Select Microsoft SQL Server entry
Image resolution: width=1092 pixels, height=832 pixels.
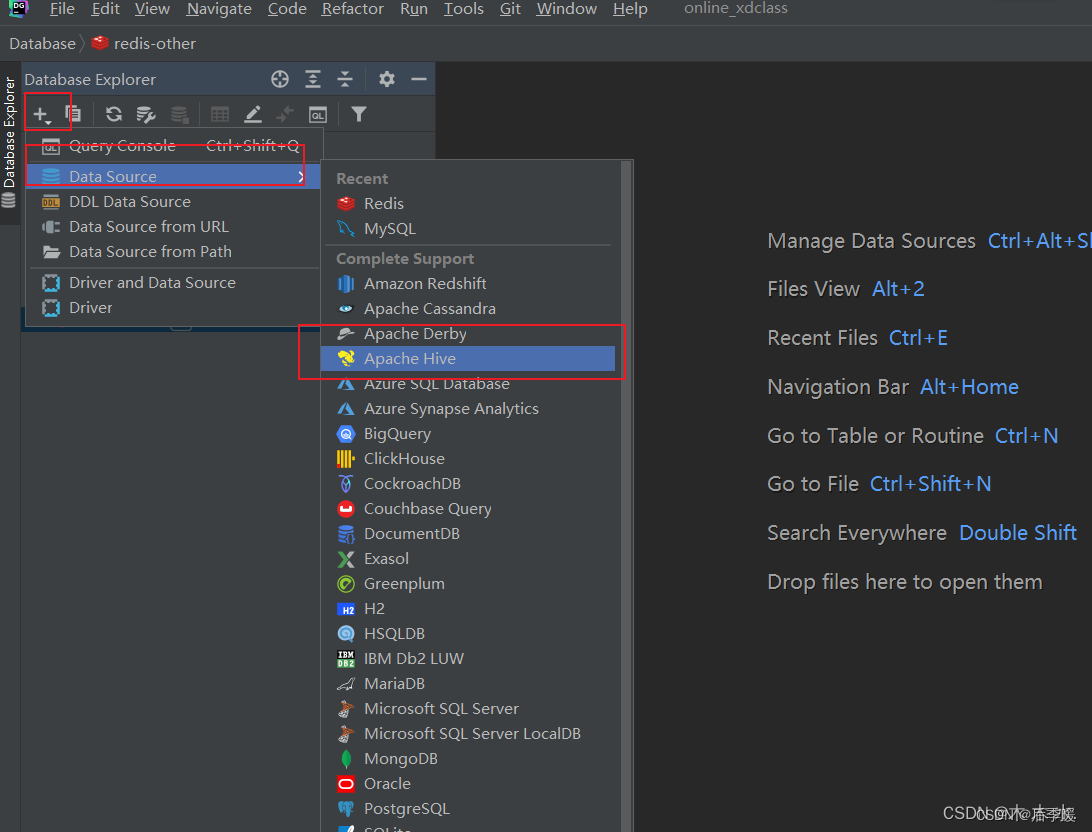pyautogui.click(x=468, y=709)
